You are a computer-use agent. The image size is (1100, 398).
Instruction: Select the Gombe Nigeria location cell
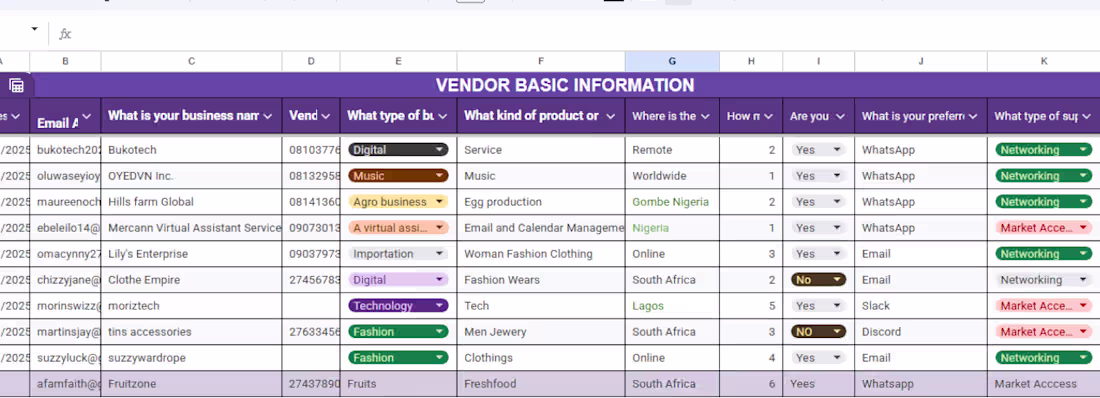[672, 202]
